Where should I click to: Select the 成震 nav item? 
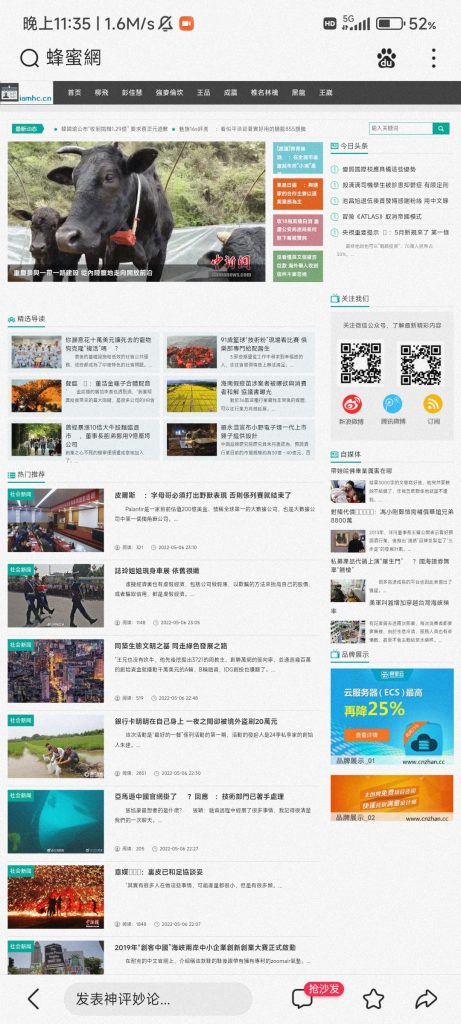click(x=230, y=93)
